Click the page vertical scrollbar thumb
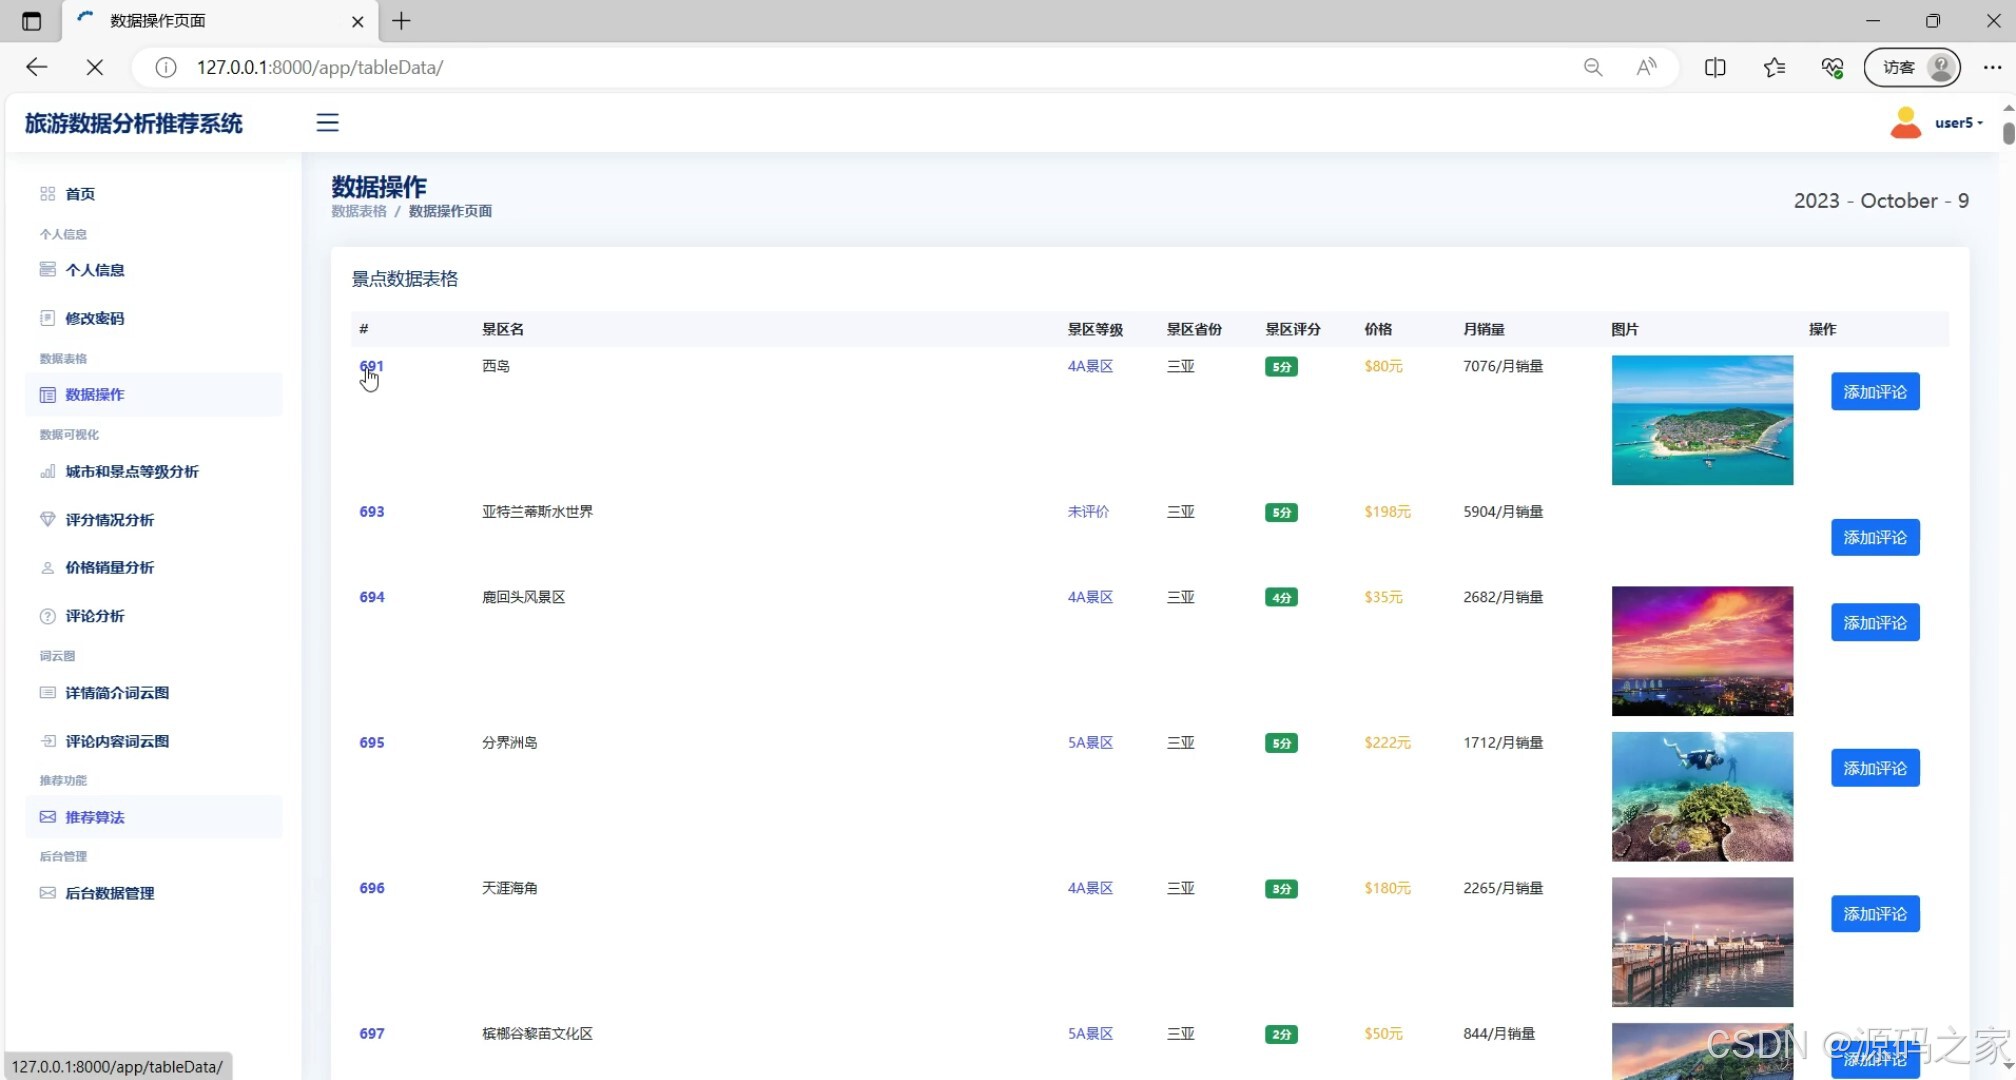Screen dimensions: 2016x1080 click(2008, 133)
